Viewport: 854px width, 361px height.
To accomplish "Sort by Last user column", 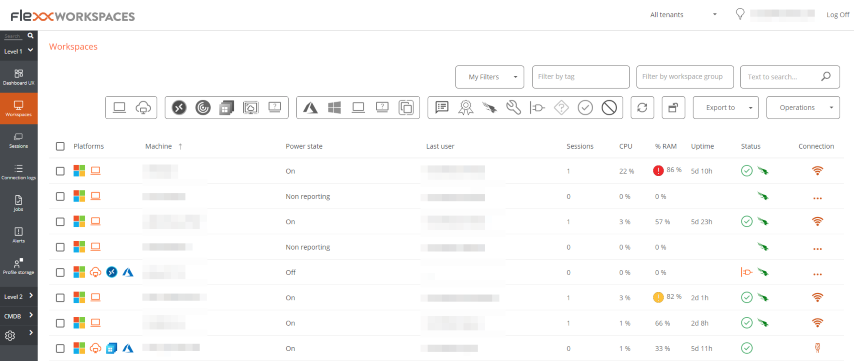I will (x=440, y=146).
